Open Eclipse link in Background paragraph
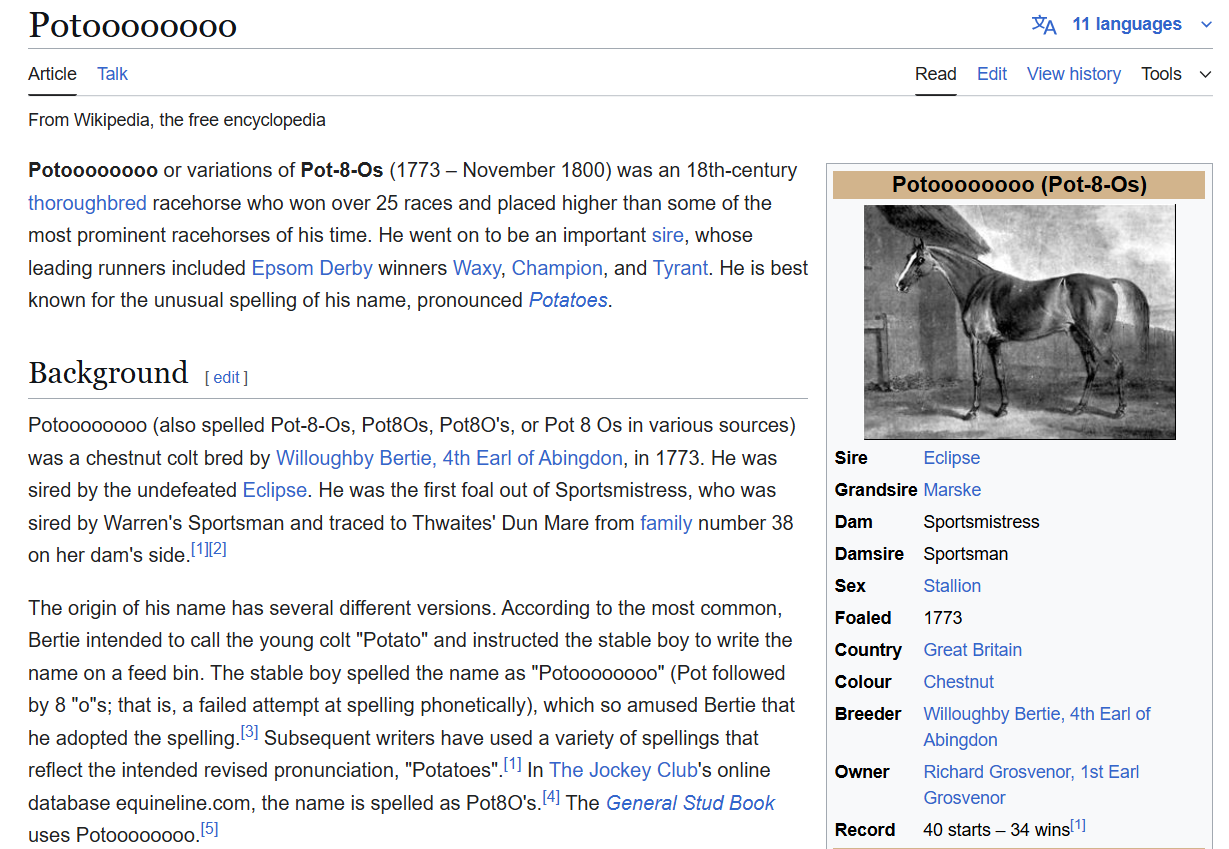The image size is (1229, 849). click(275, 490)
